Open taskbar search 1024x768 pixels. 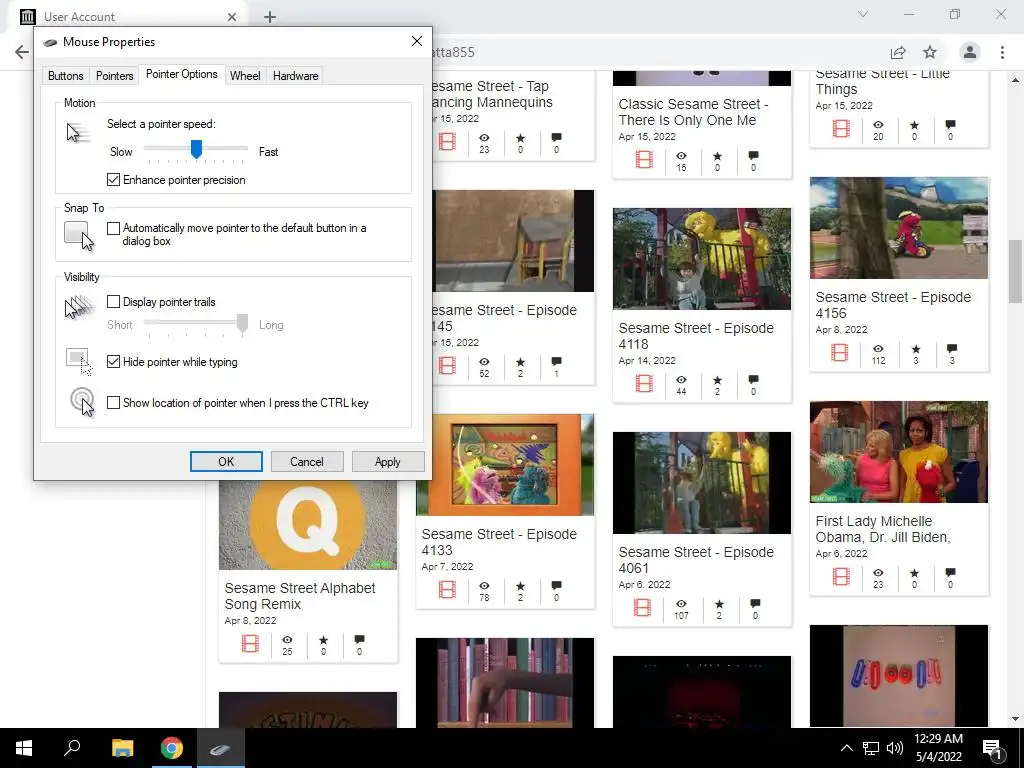[x=72, y=748]
